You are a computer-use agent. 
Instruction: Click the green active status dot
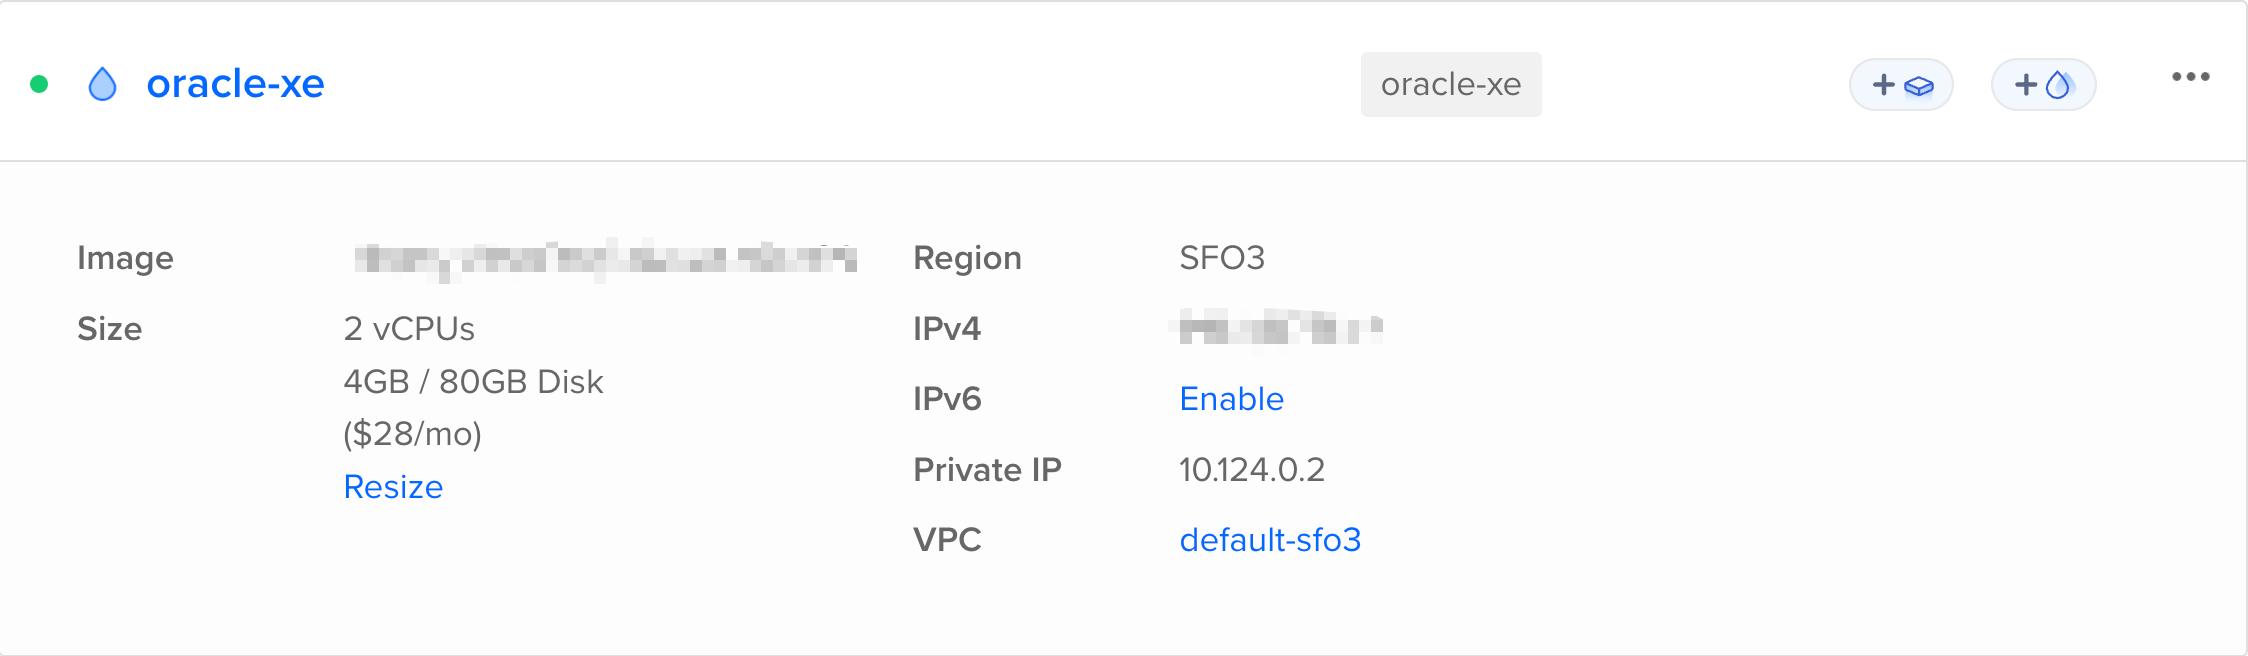tap(40, 84)
